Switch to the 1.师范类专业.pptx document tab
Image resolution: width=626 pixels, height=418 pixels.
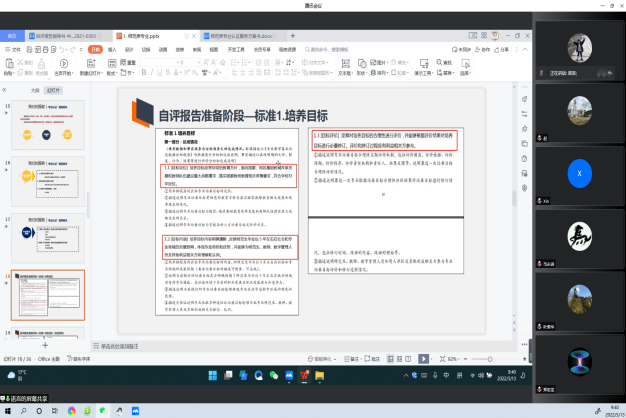[156, 36]
